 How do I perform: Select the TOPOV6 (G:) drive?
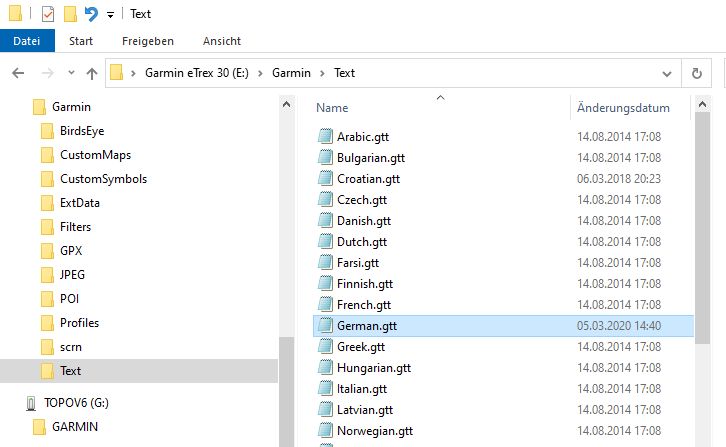point(76,403)
